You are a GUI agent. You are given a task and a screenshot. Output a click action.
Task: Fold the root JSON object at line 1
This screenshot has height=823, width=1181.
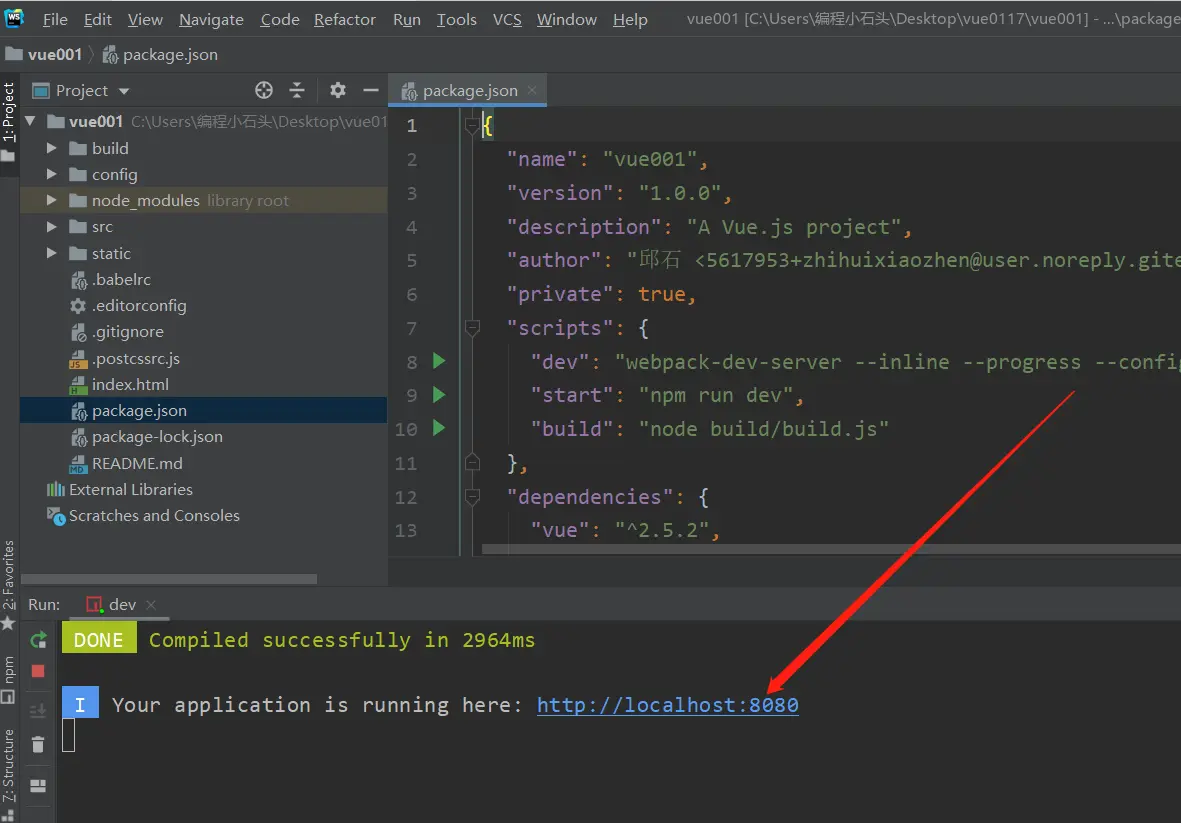point(472,125)
